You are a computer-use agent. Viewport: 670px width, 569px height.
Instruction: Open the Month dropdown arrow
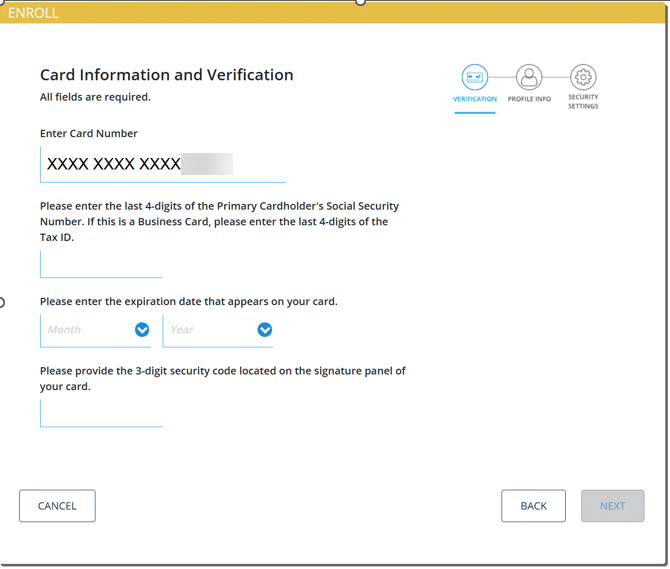[142, 329]
